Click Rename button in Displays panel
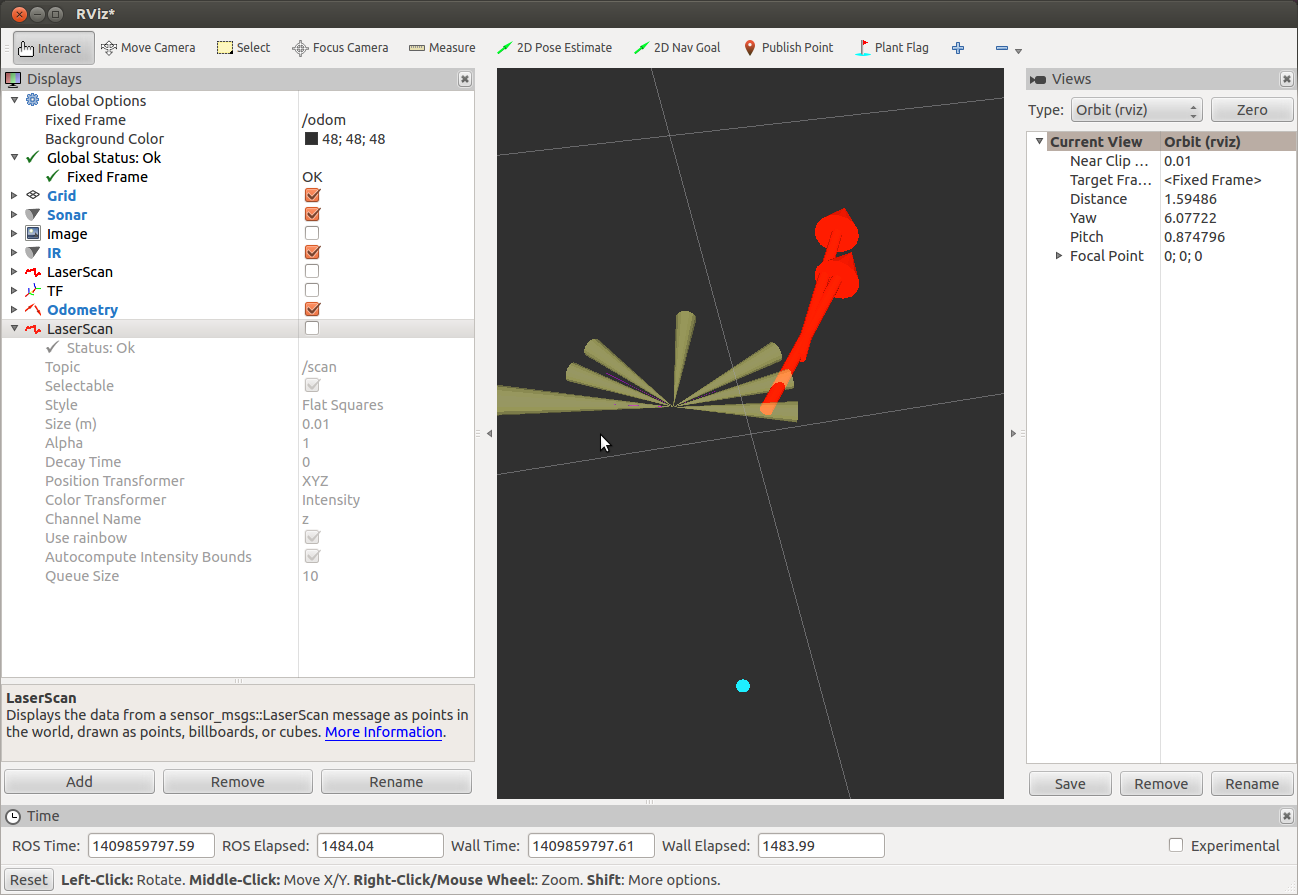This screenshot has height=895, width=1298. pyautogui.click(x=396, y=782)
